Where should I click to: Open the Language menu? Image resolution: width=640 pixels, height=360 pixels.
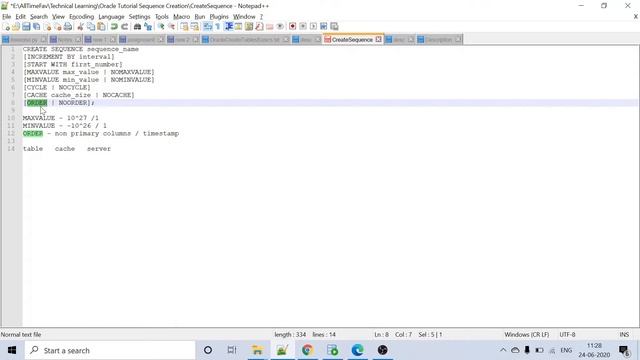pyautogui.click(x=111, y=17)
